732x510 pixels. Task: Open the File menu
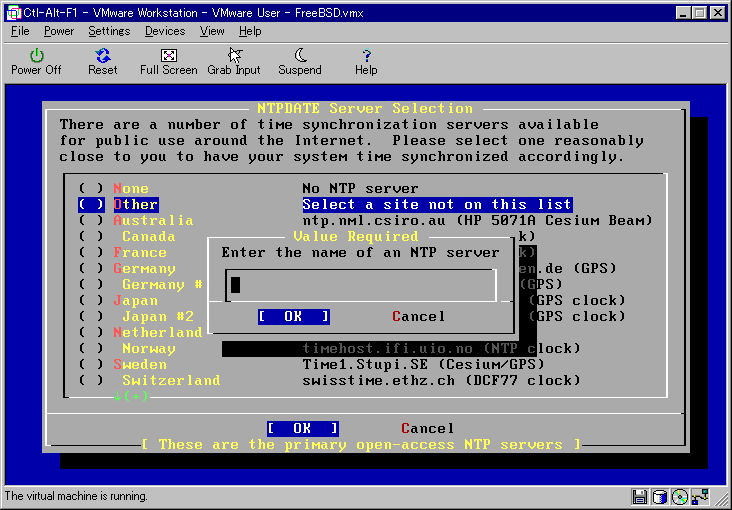click(20, 31)
